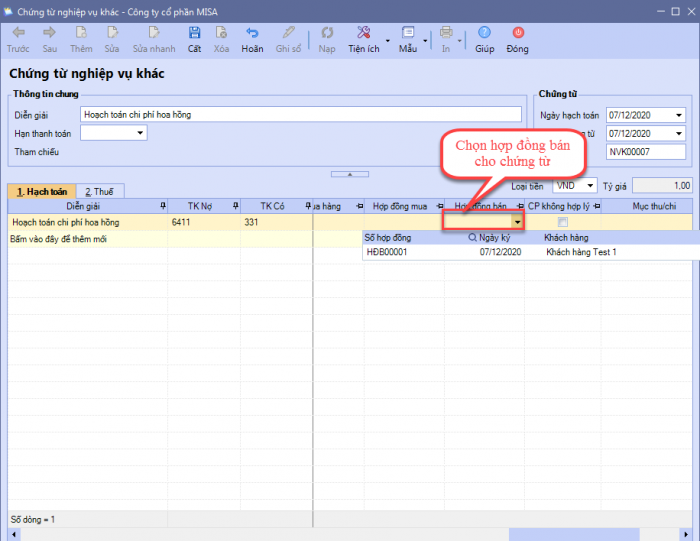Screen dimensions: 700x541
Task: Click the Xóa delete icon
Action: (221, 34)
